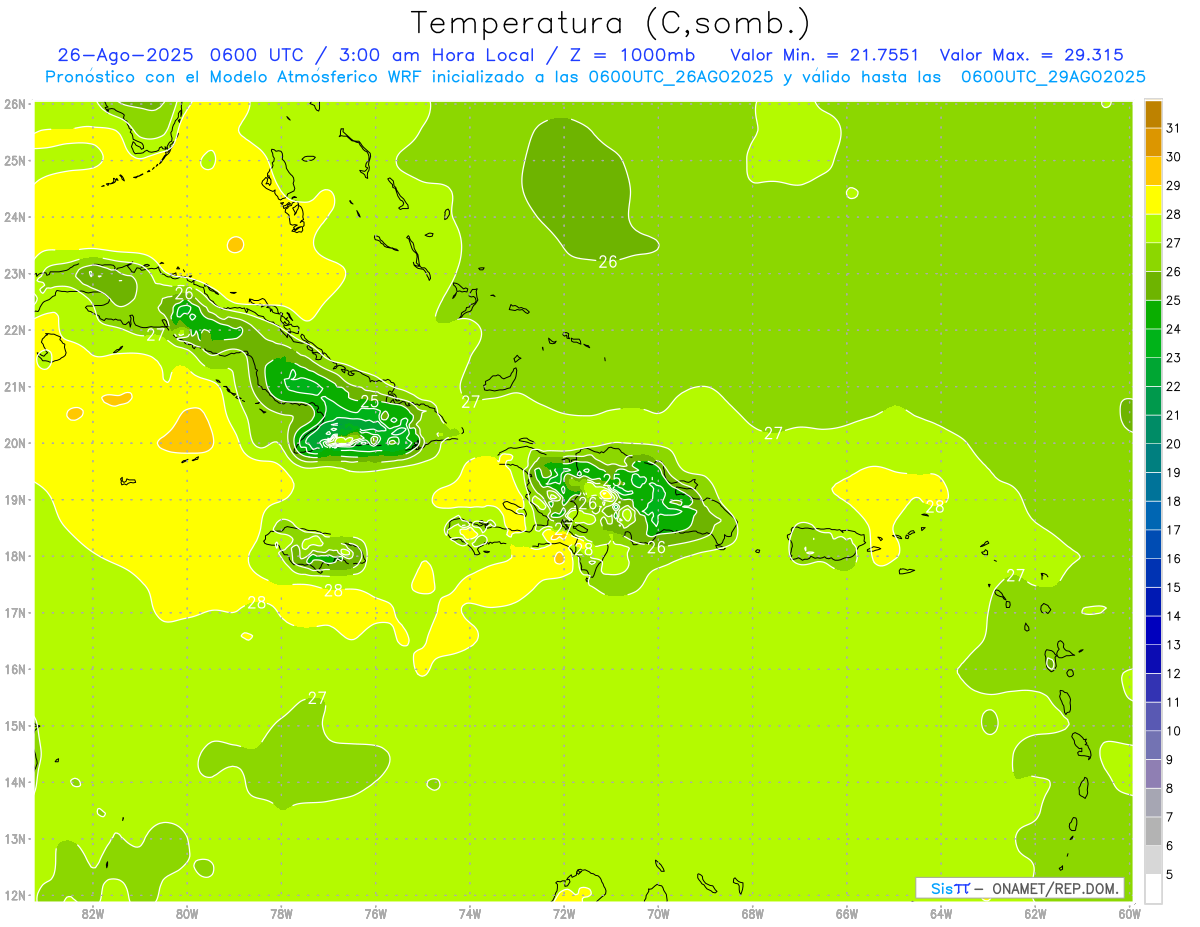1200x927 pixels.
Task: Click the 64W longitude label
Action: tap(941, 913)
